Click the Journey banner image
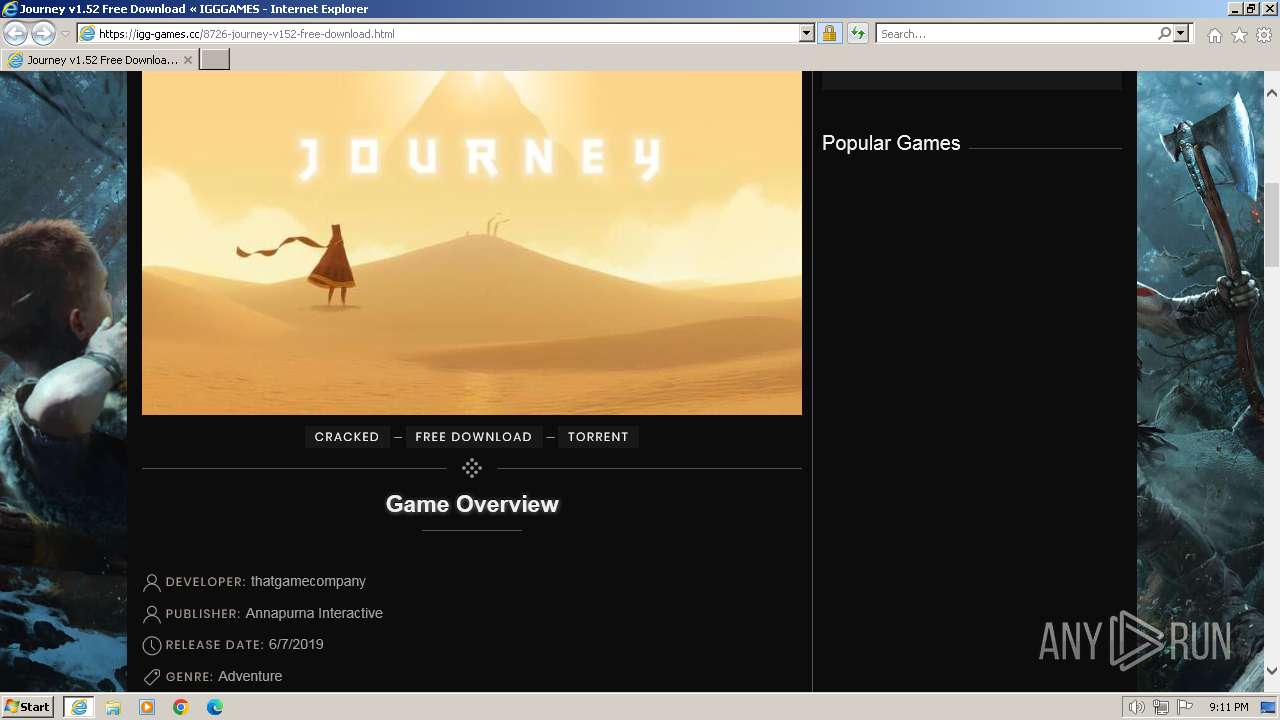This screenshot has height=720, width=1280. click(472, 243)
